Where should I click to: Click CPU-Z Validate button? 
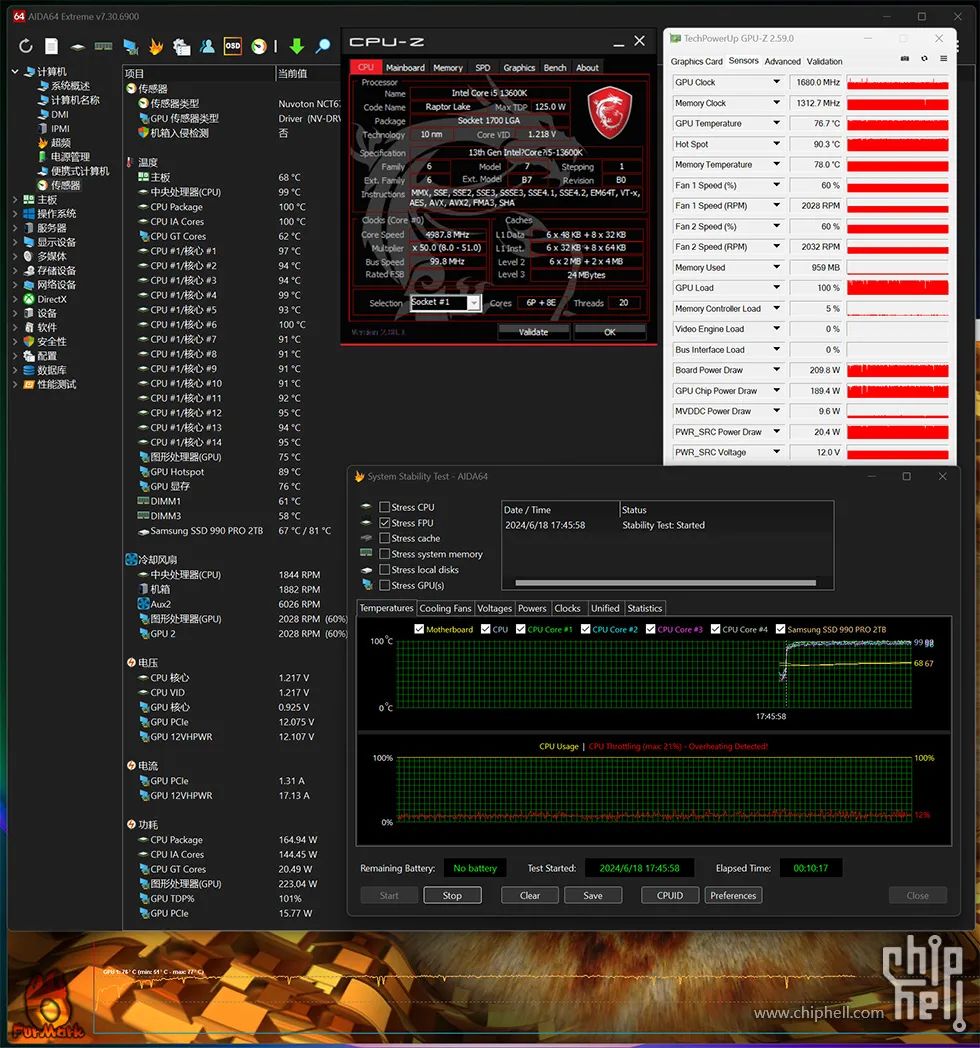pyautogui.click(x=533, y=332)
